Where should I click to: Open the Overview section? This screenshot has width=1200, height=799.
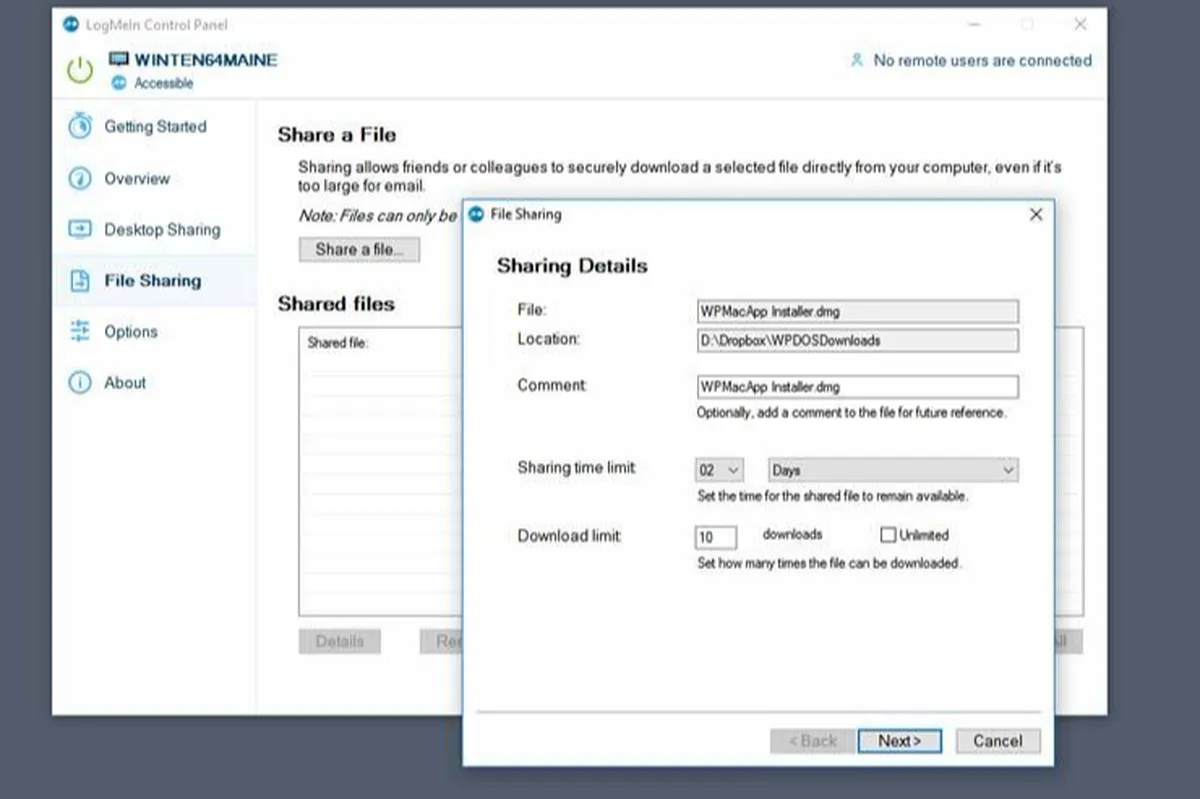(x=137, y=179)
